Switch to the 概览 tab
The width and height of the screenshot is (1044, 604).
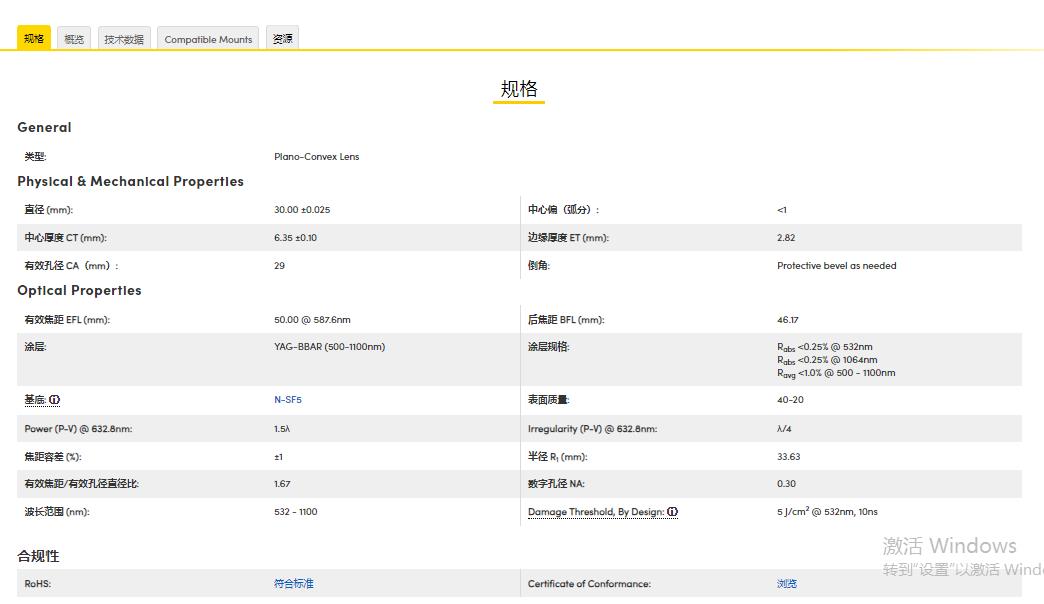[x=74, y=39]
